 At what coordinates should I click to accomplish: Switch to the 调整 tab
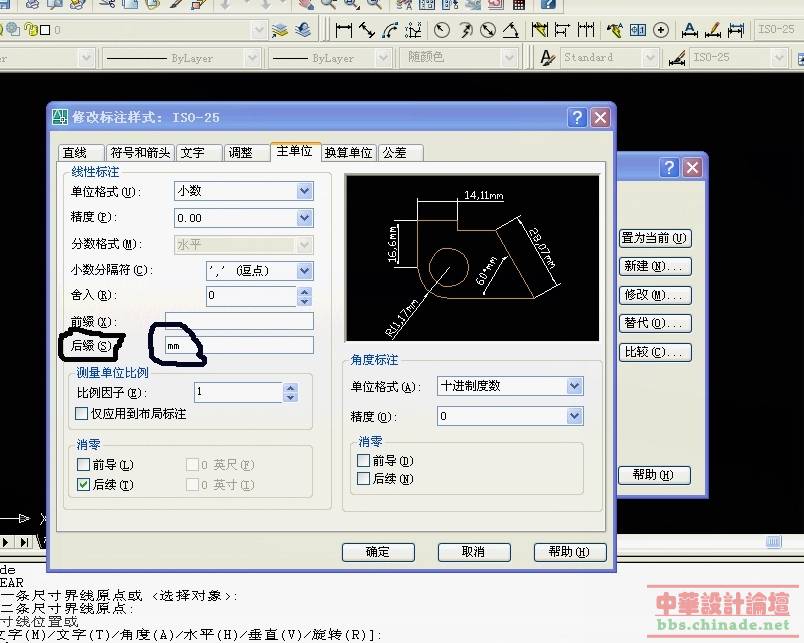coord(247,153)
